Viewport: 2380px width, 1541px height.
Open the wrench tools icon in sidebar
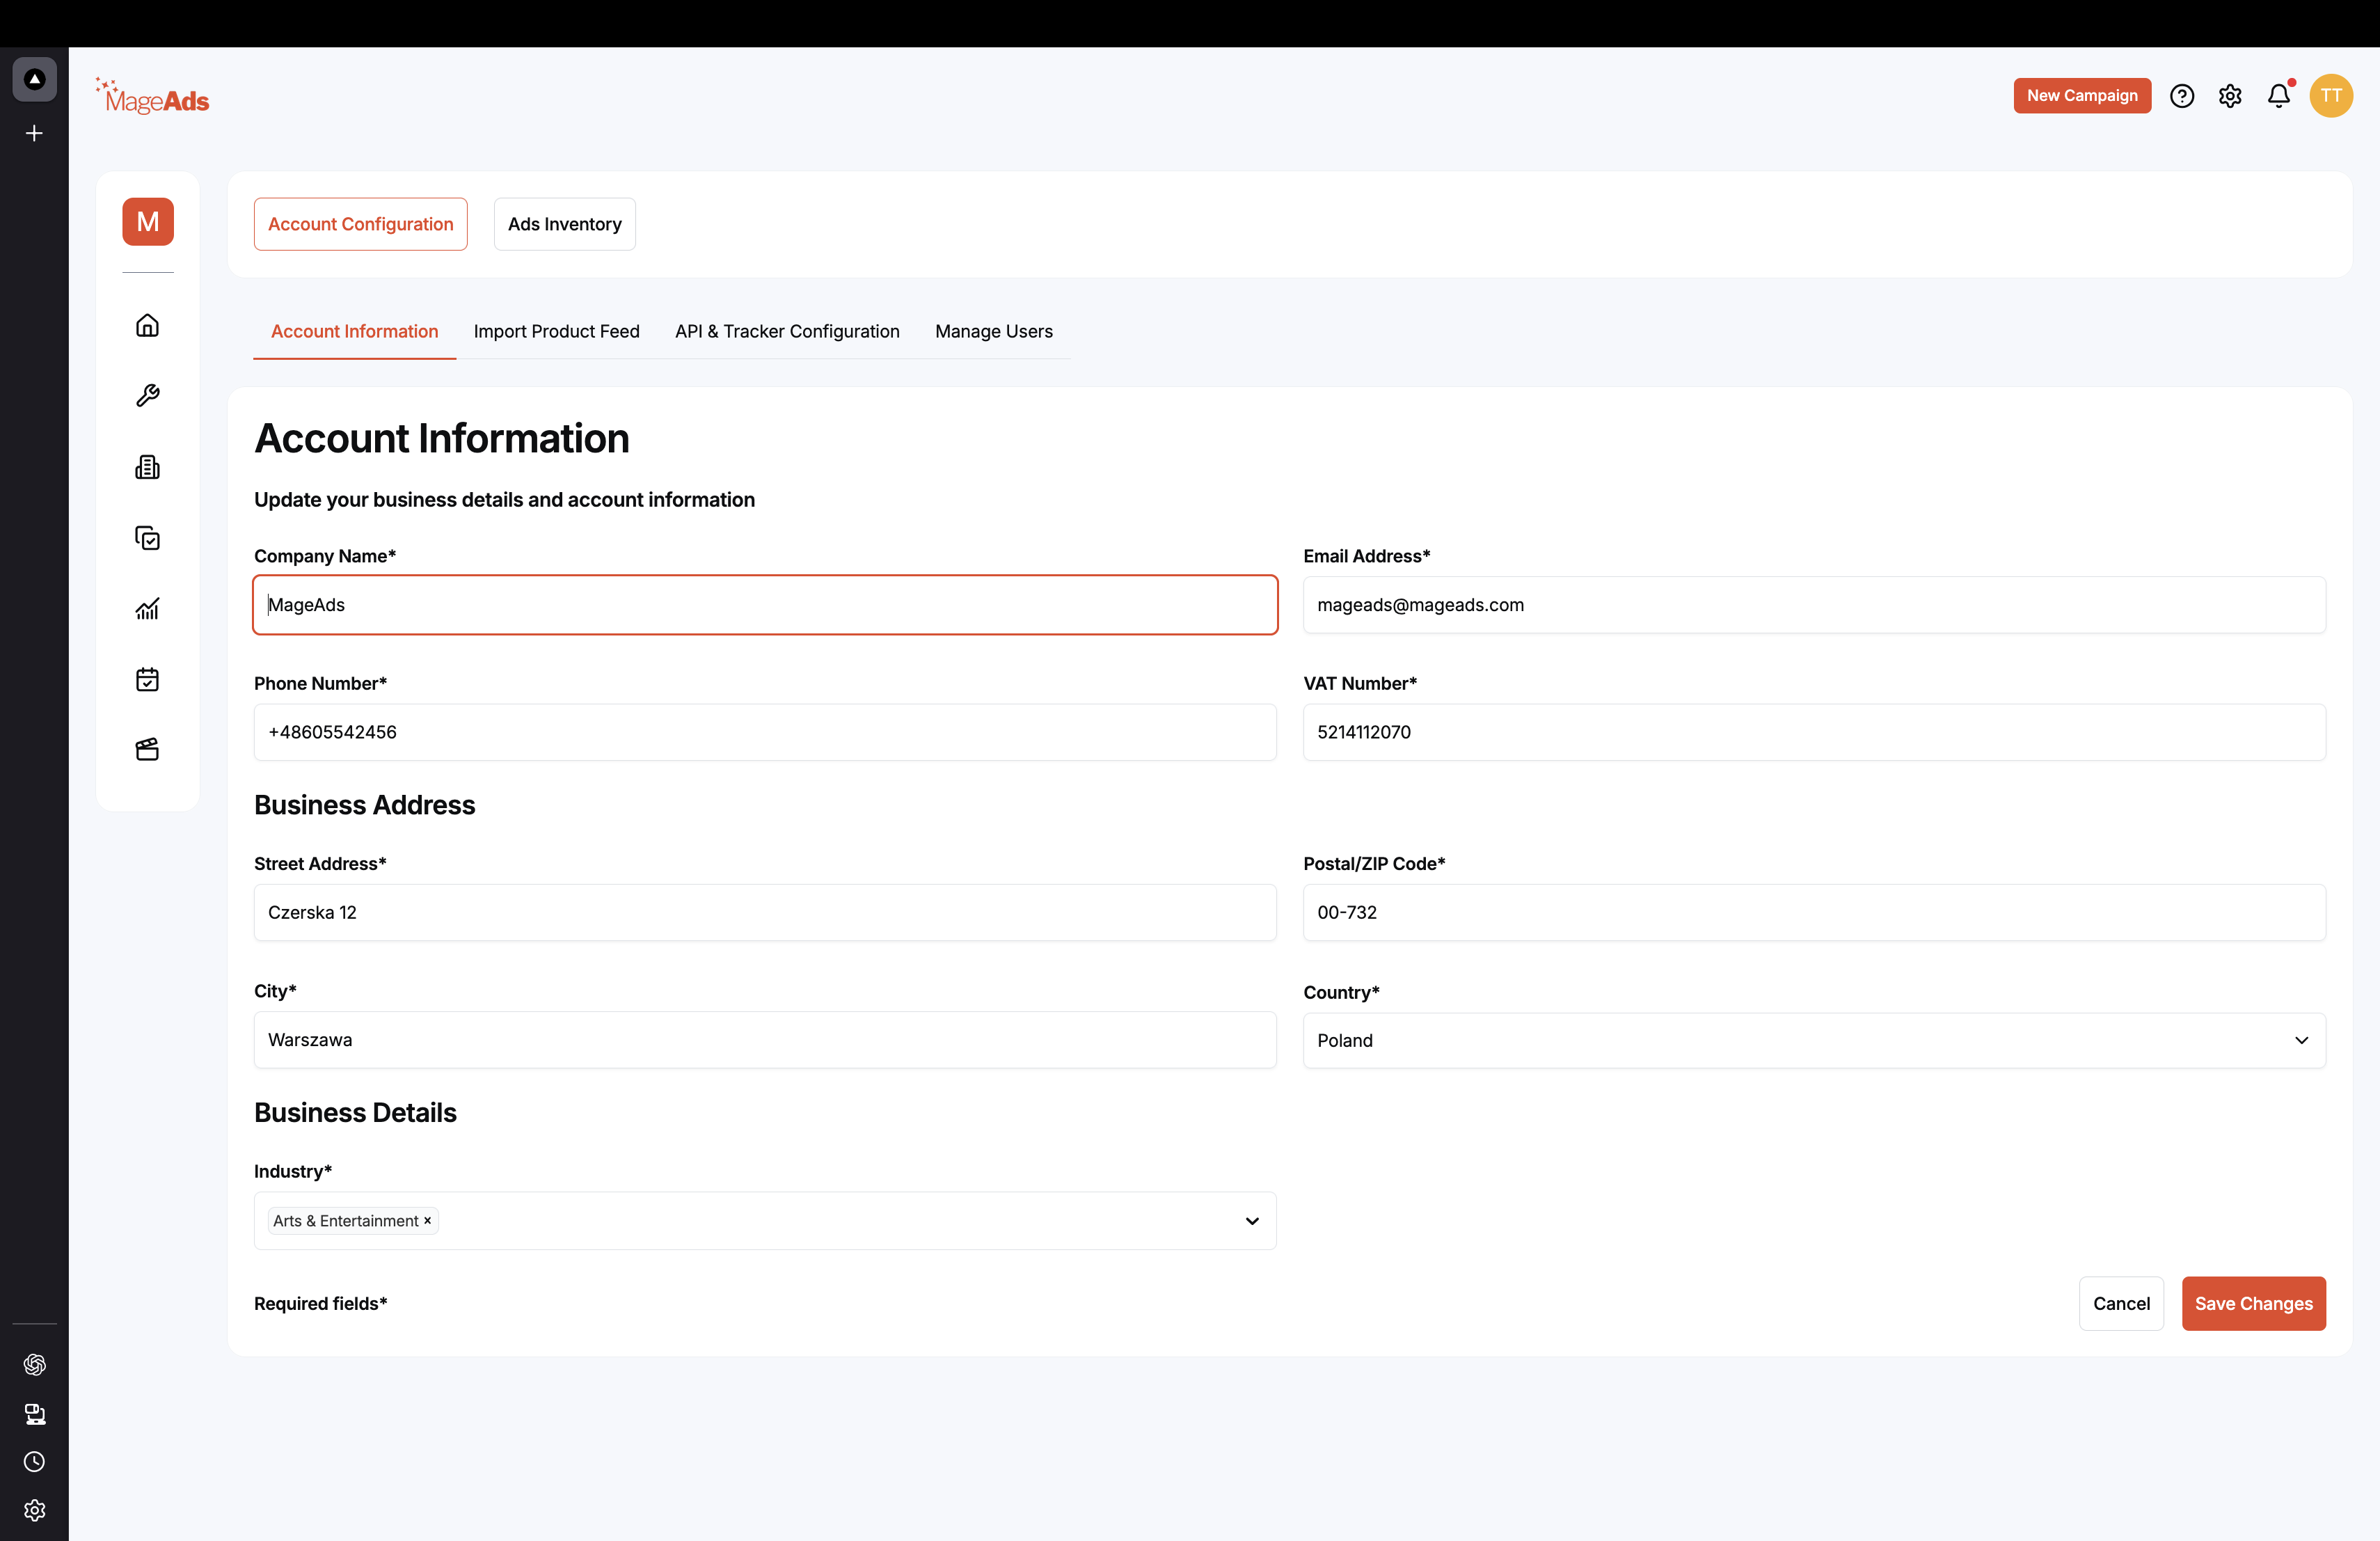[147, 396]
